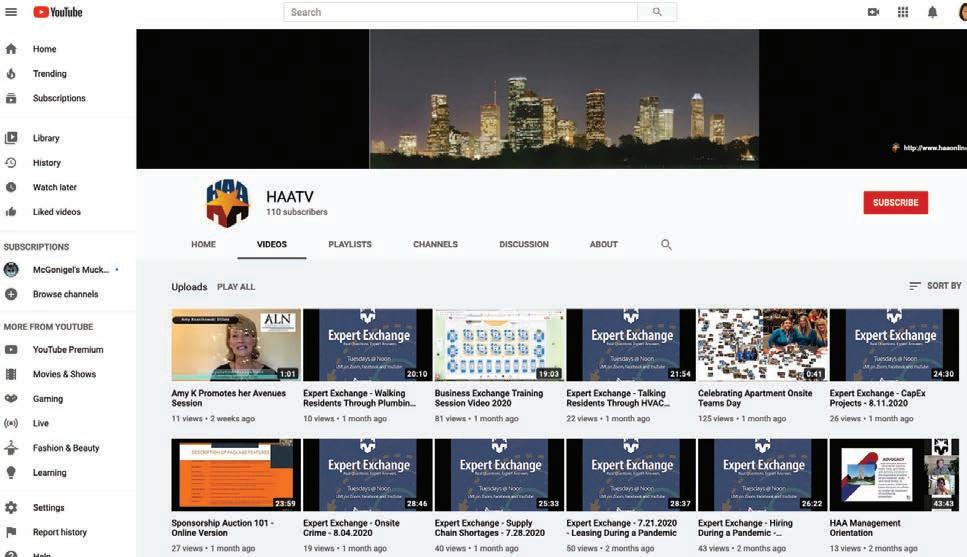Click the Liked videos thumbs-up icon
The height and width of the screenshot is (557, 967).
point(11,212)
